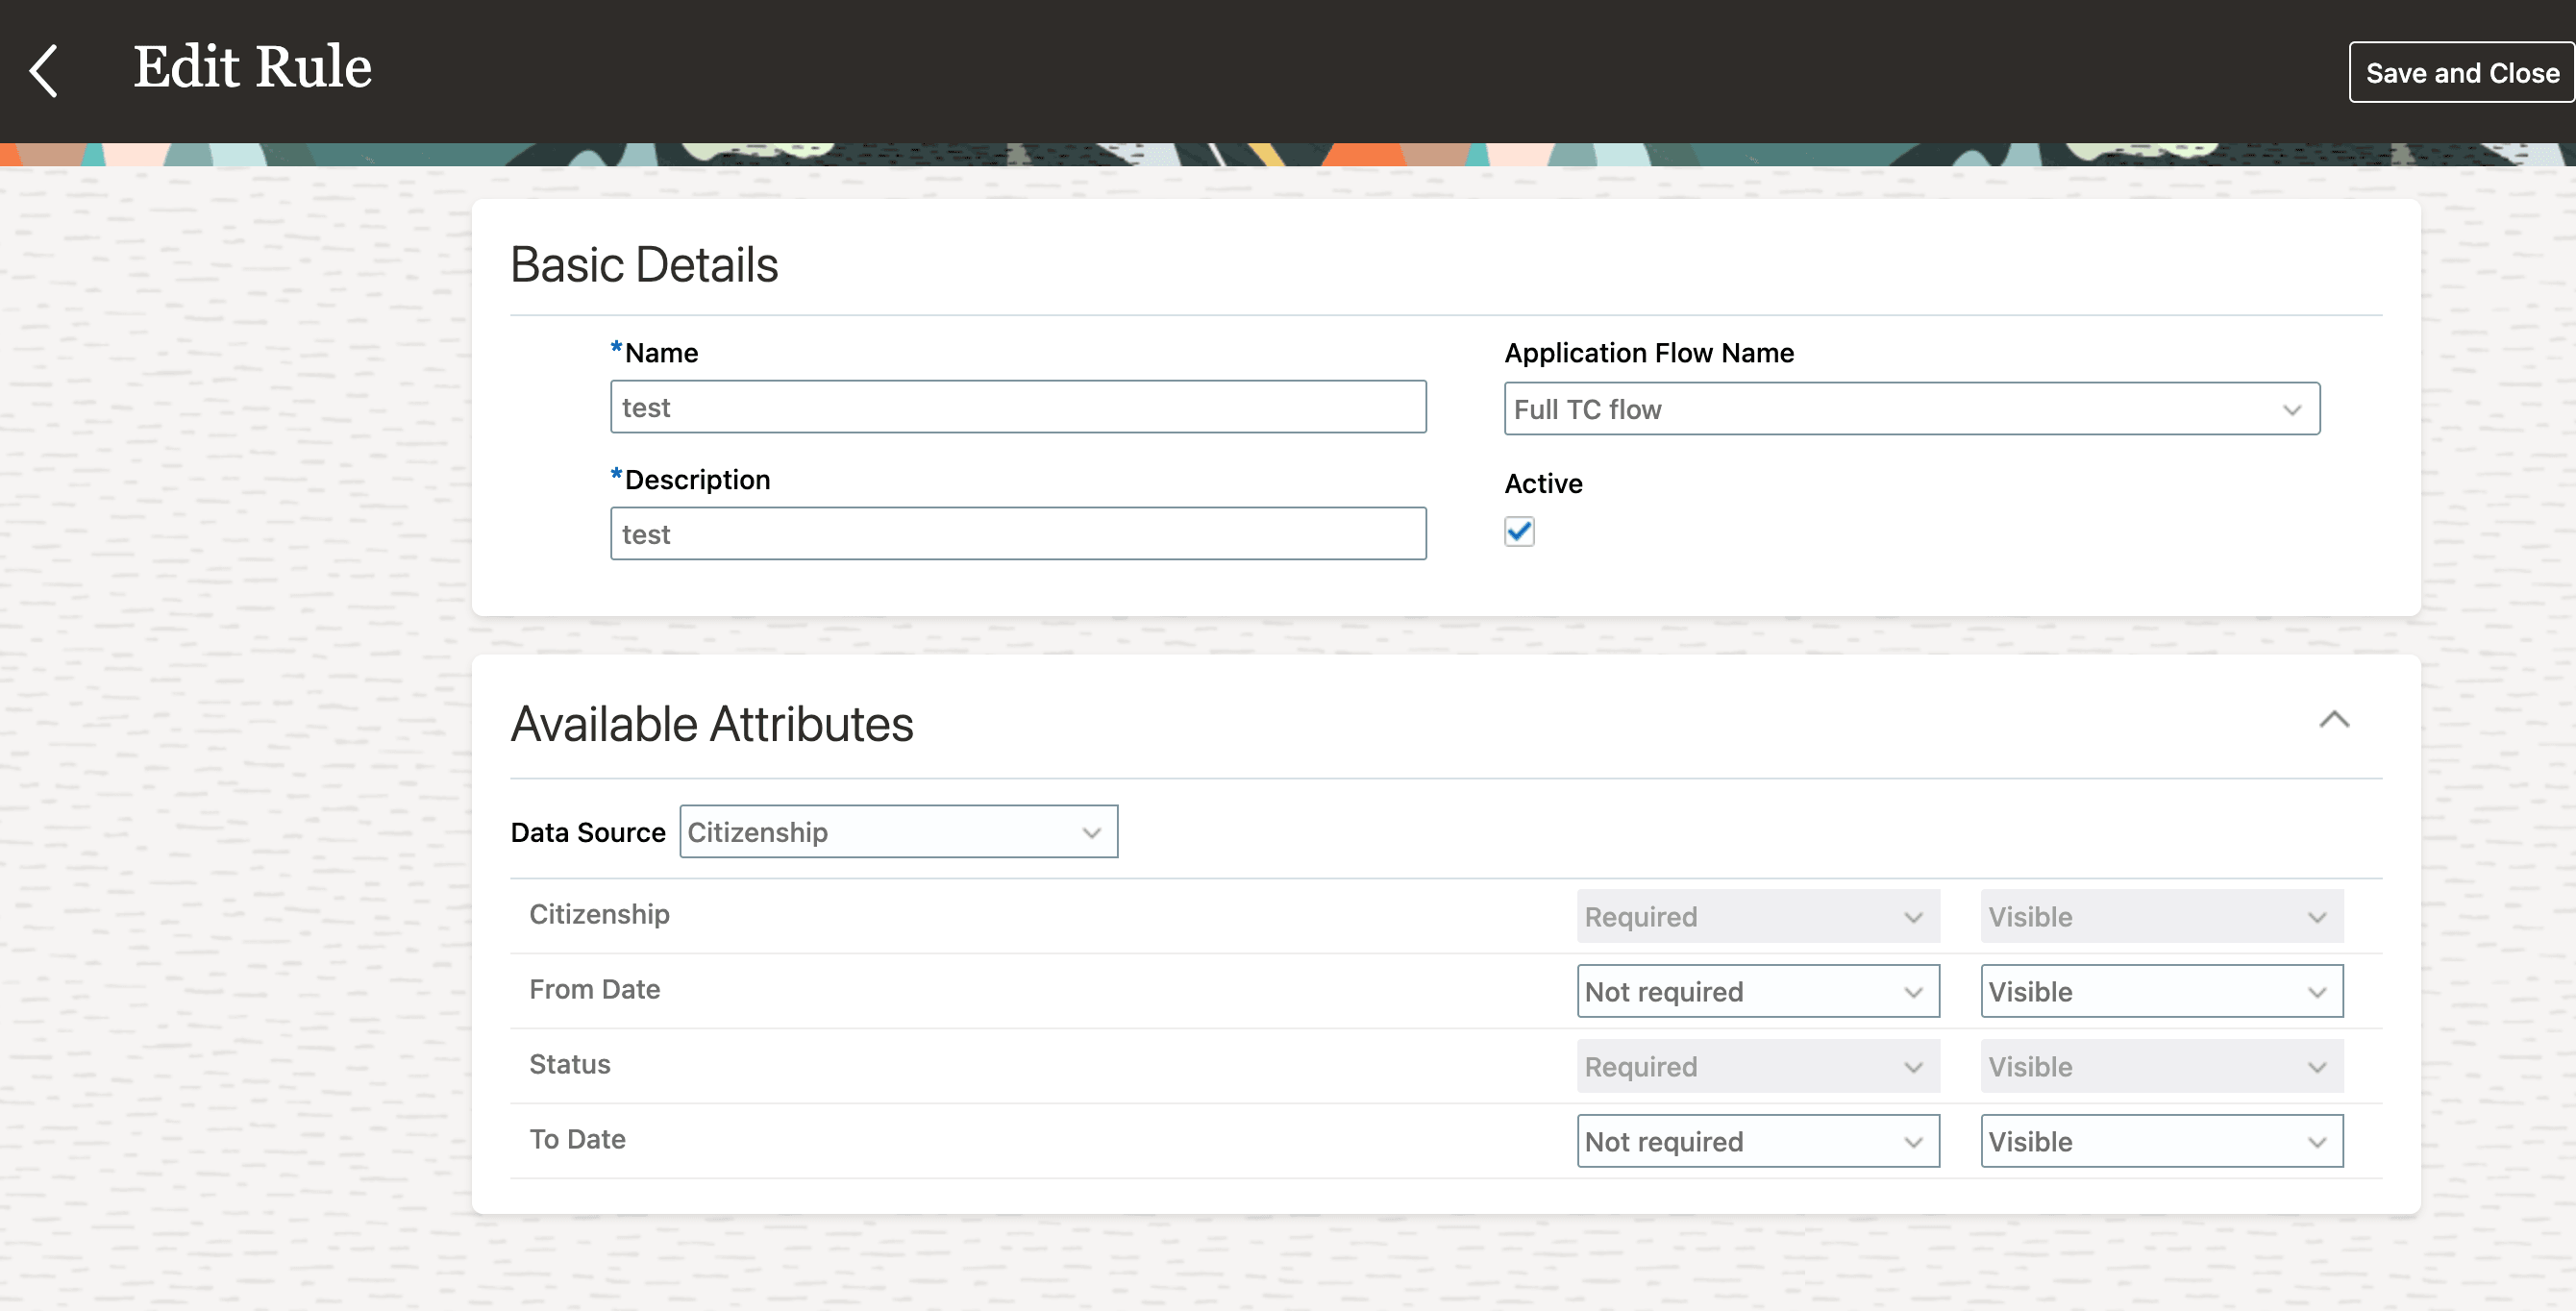Image resolution: width=2576 pixels, height=1311 pixels.
Task: Open From Date visibility dropdown
Action: (2160, 991)
